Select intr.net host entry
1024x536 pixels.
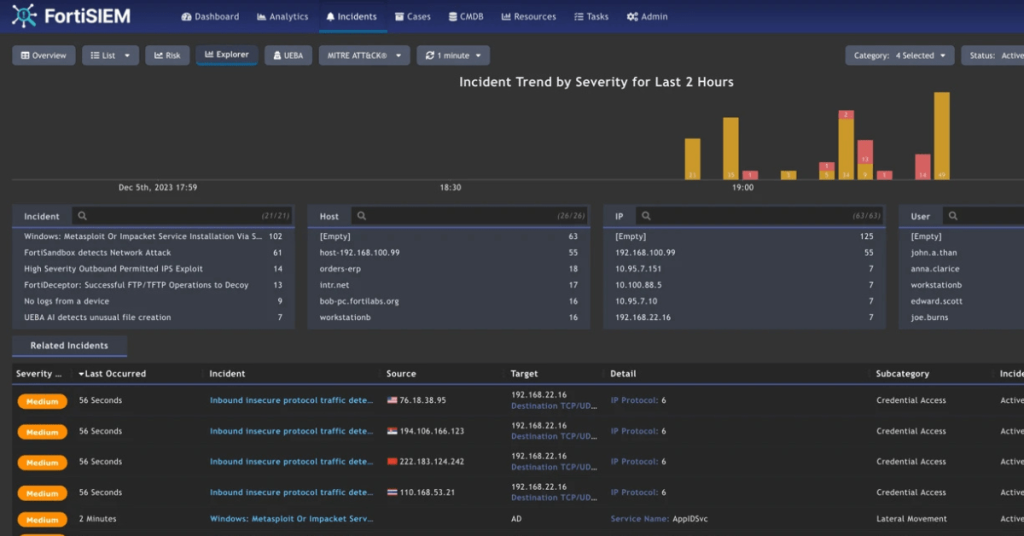pos(449,285)
